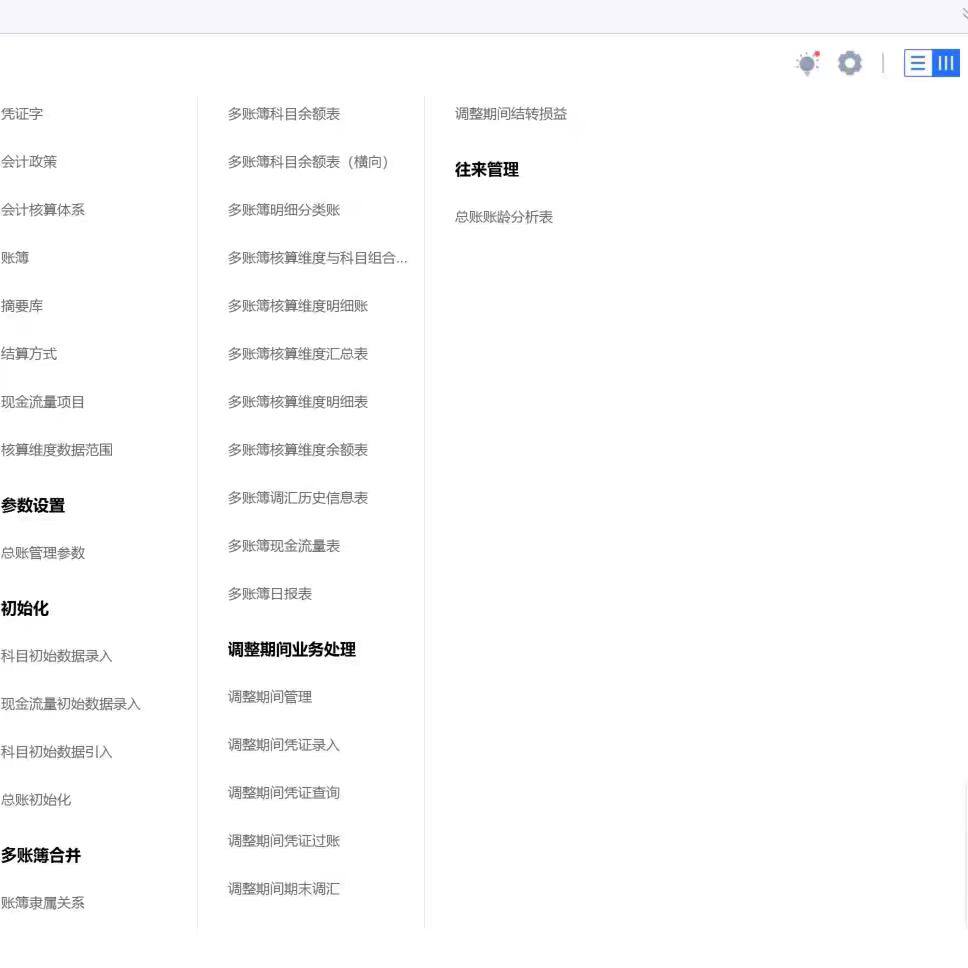
Task: Open 总账账龄分析表
Action: (504, 217)
